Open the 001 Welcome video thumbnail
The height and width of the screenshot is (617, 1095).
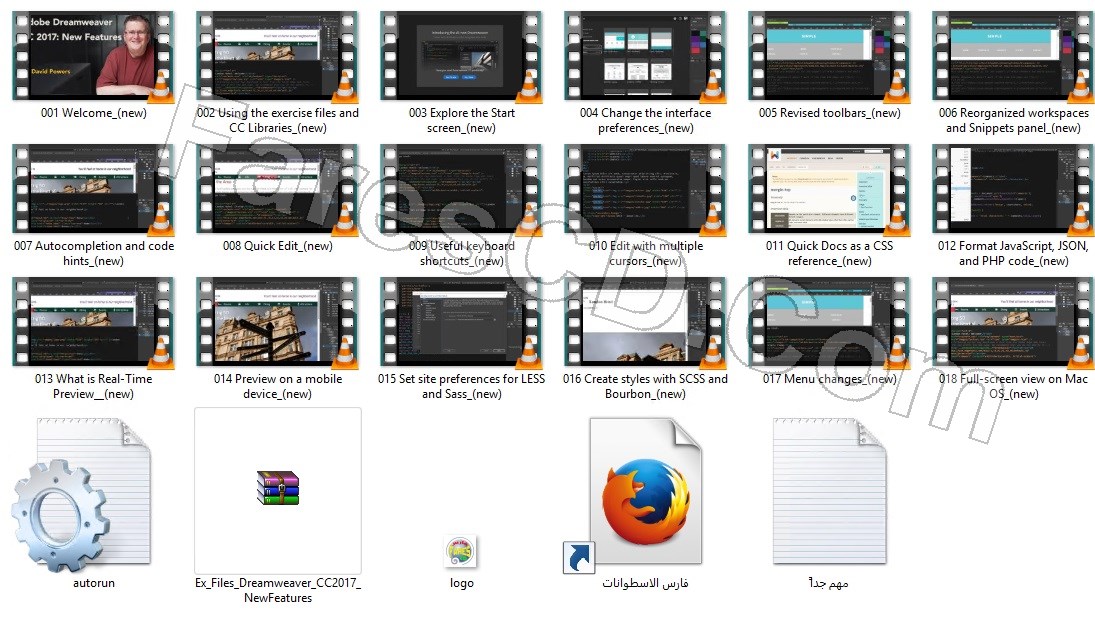click(x=93, y=56)
